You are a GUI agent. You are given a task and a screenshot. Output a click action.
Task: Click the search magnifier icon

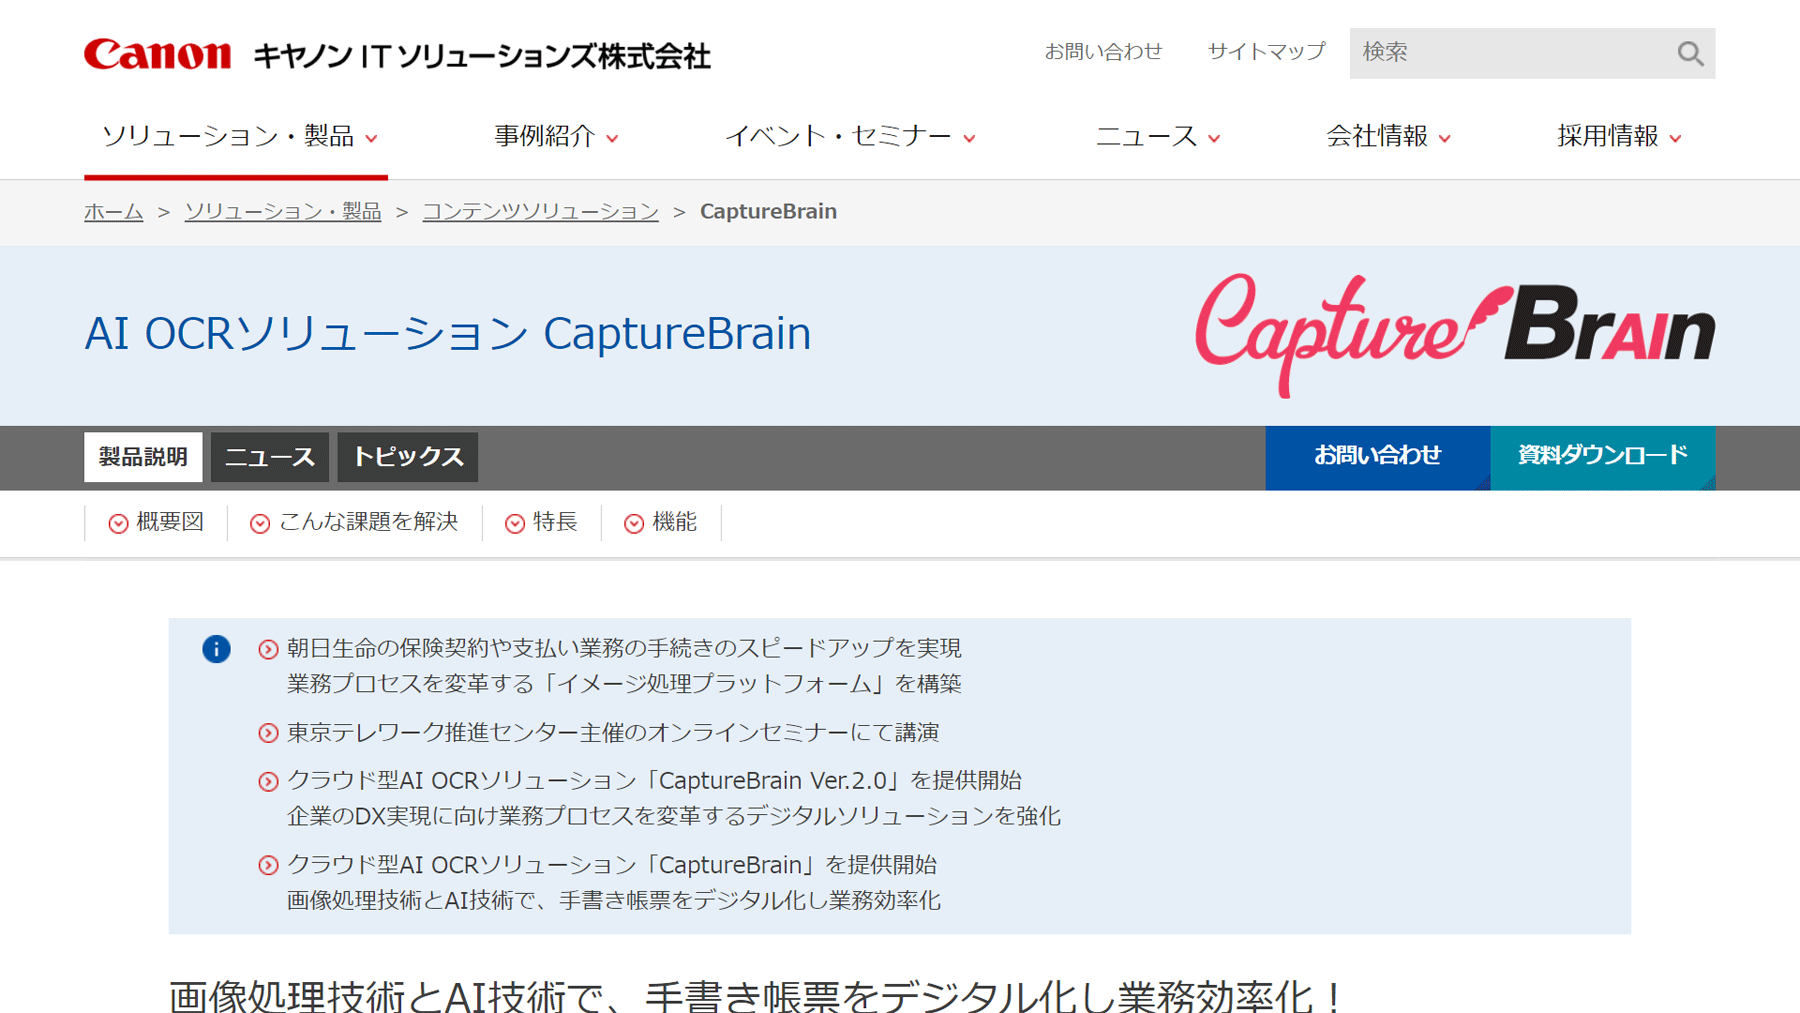point(1690,53)
